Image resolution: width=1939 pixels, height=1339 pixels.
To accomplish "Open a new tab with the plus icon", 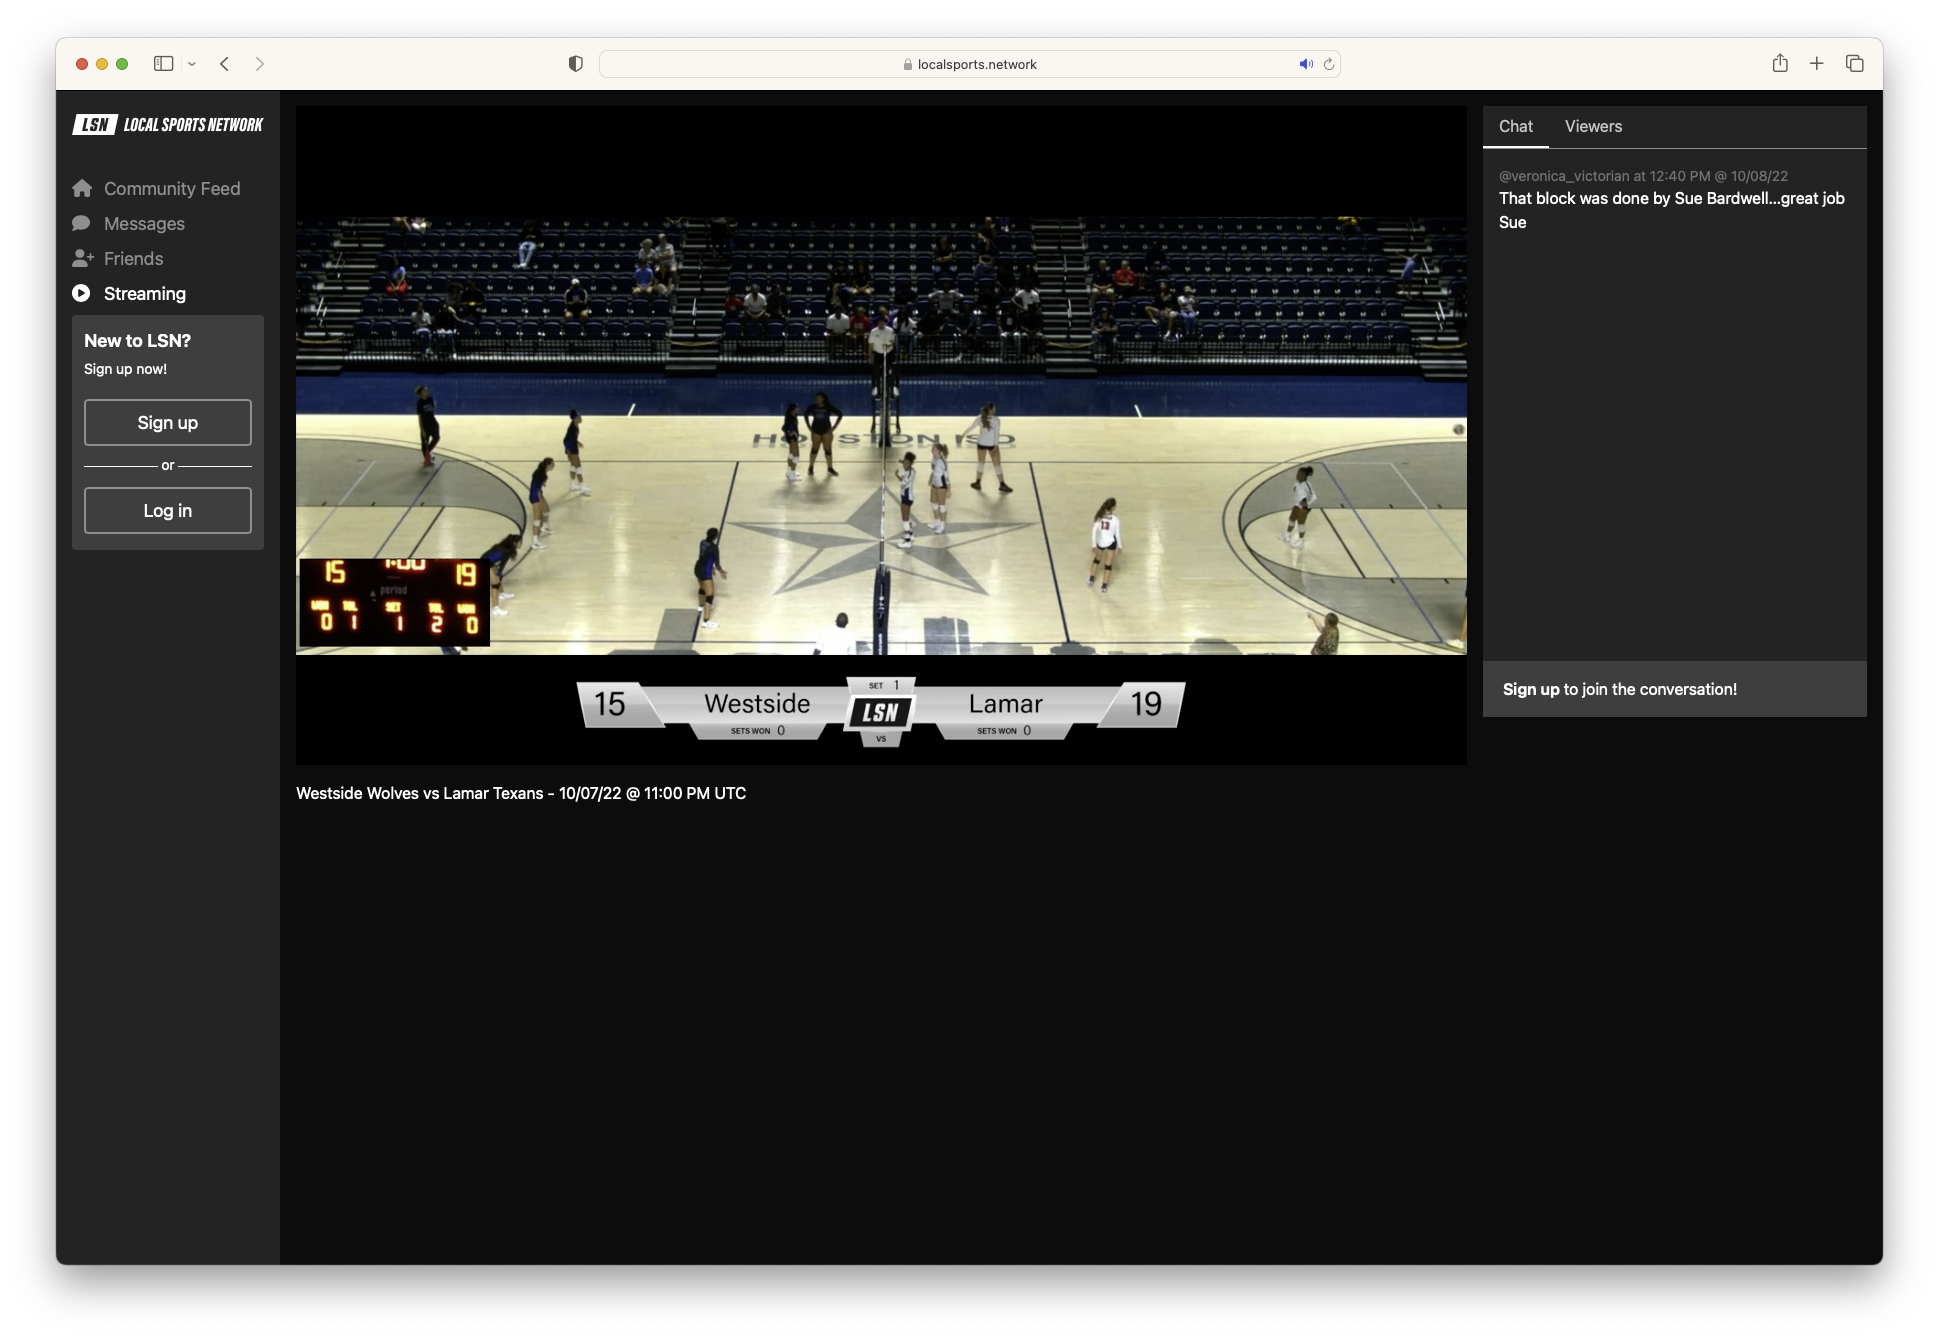I will [1817, 63].
